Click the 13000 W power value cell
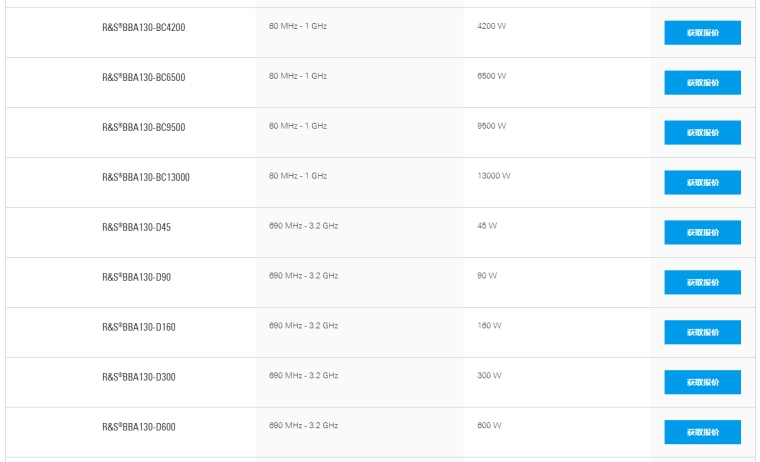This screenshot has height=462, width=760. pos(494,176)
